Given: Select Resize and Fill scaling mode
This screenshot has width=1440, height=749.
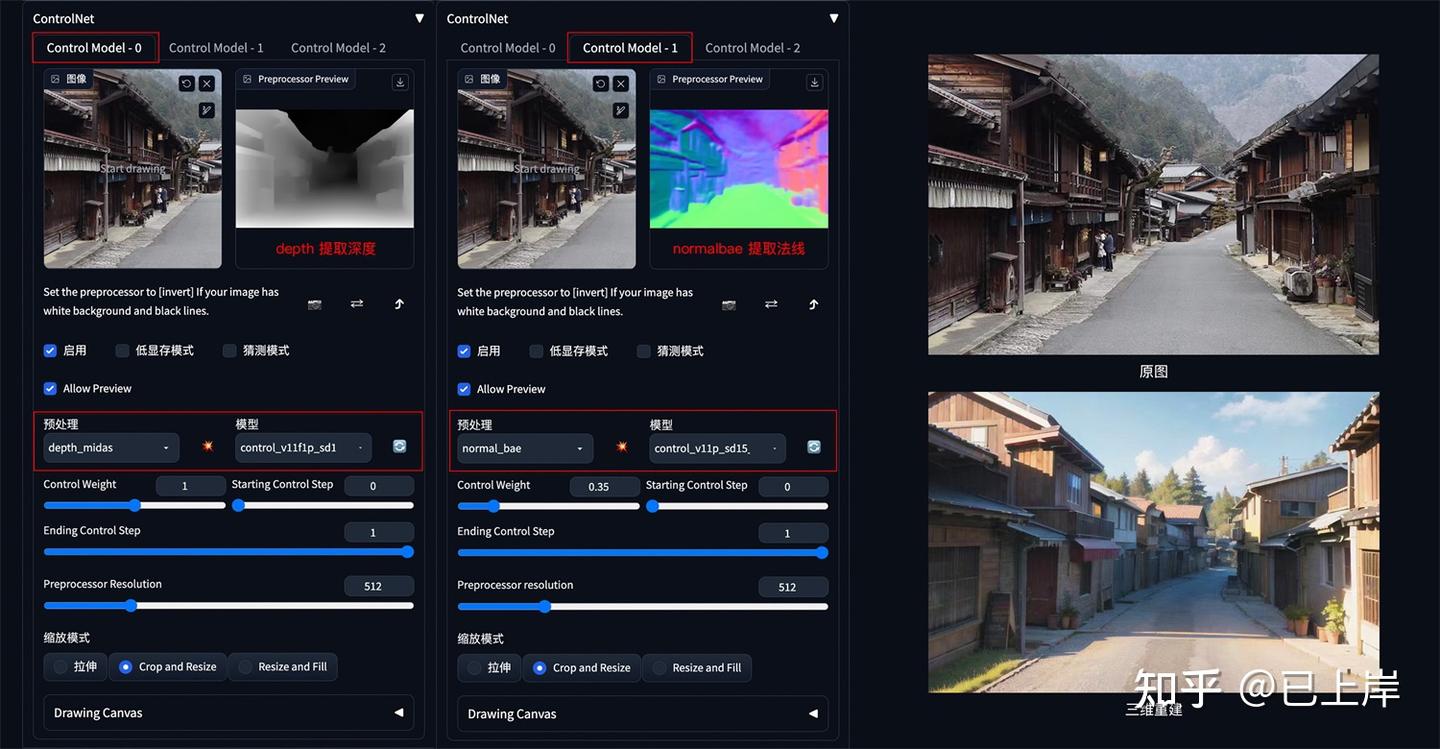Looking at the screenshot, I should click(283, 666).
